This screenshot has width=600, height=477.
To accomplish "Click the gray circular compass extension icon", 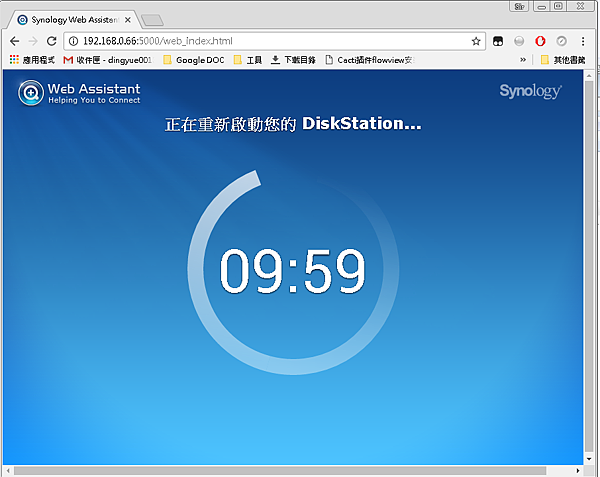I will pyautogui.click(x=561, y=41).
